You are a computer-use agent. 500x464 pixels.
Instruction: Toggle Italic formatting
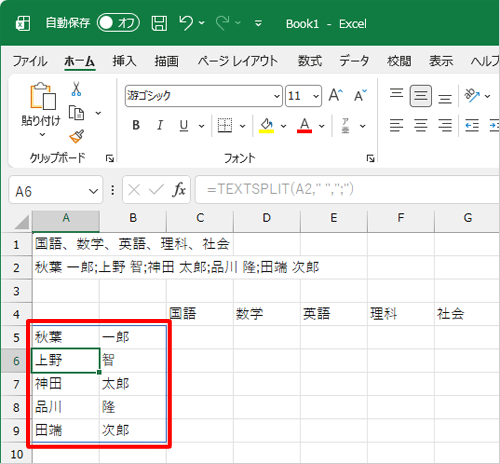(160, 126)
